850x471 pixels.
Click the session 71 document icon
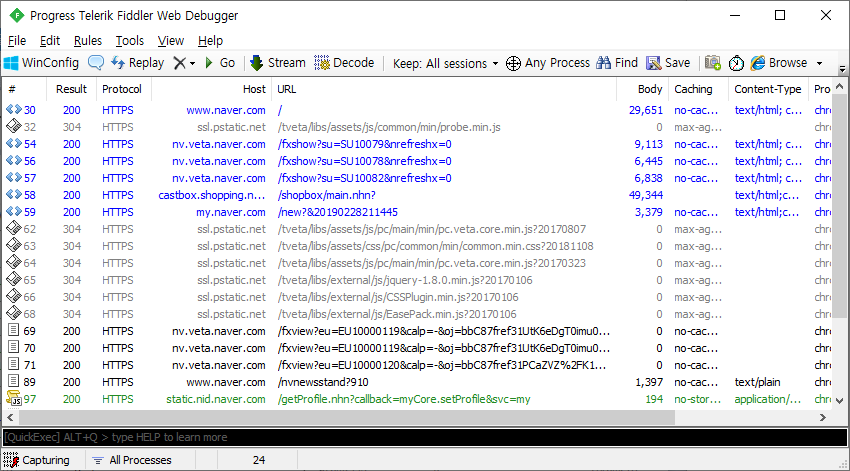tap(14, 364)
